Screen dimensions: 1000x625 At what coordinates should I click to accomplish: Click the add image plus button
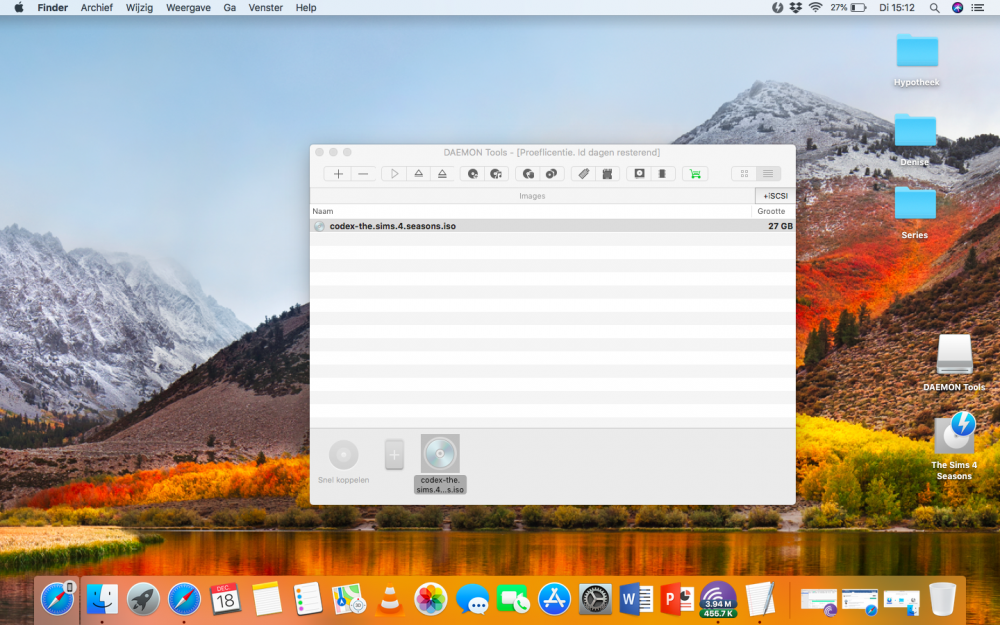click(x=338, y=174)
